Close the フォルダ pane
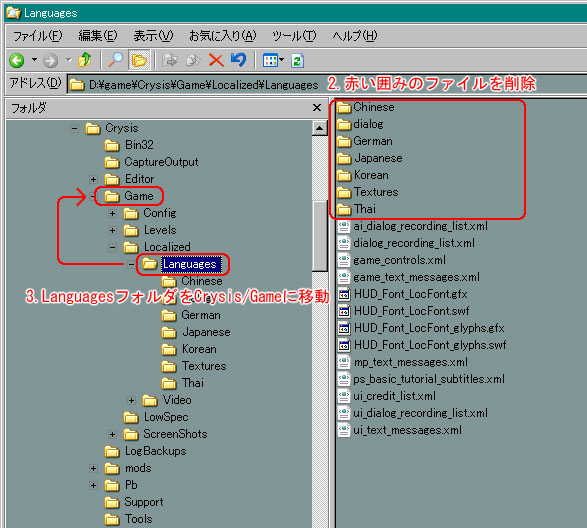 pos(317,108)
